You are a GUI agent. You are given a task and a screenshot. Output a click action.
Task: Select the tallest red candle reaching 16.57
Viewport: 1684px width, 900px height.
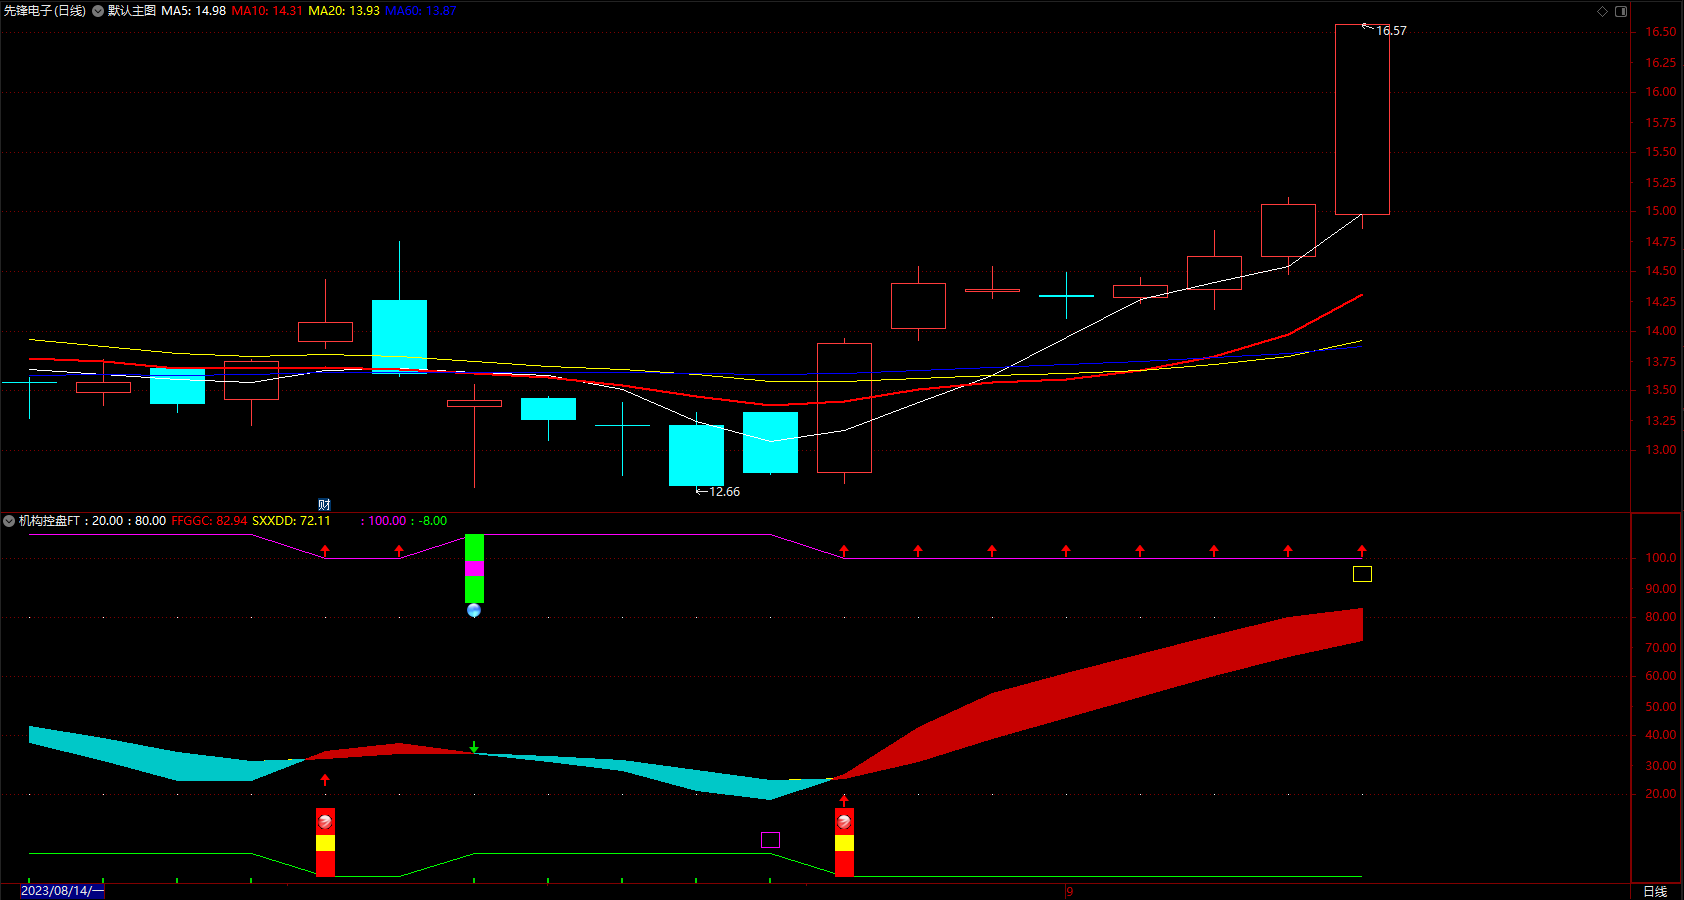[1362, 120]
